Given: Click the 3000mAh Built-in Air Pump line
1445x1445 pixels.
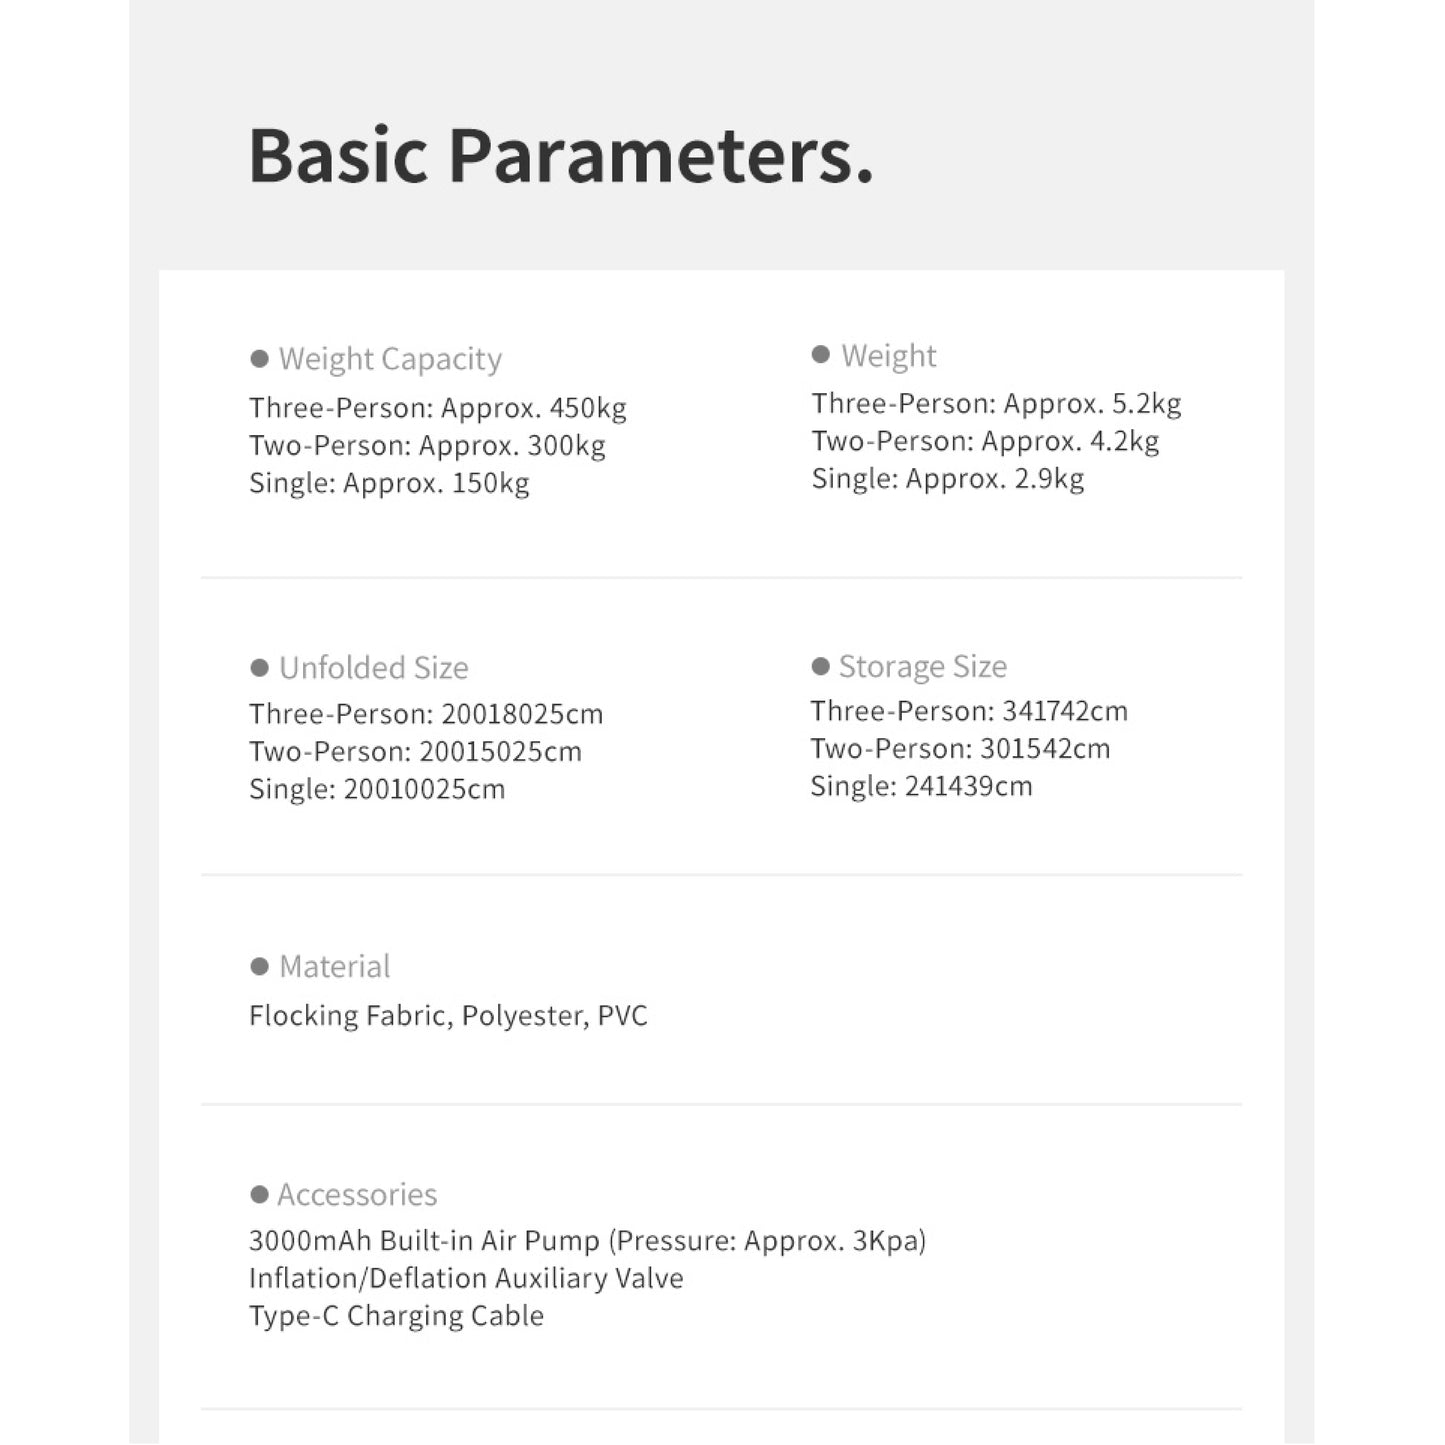Looking at the screenshot, I should pyautogui.click(x=587, y=1241).
